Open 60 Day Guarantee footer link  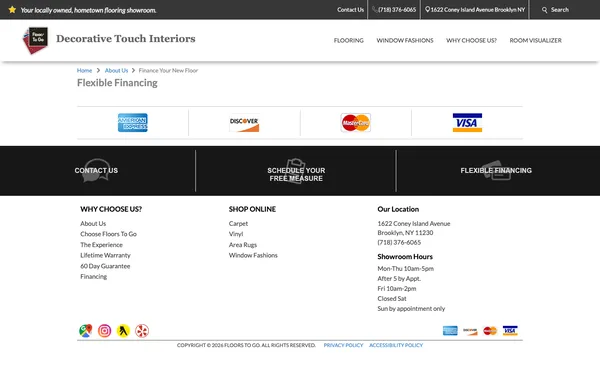[x=105, y=266]
